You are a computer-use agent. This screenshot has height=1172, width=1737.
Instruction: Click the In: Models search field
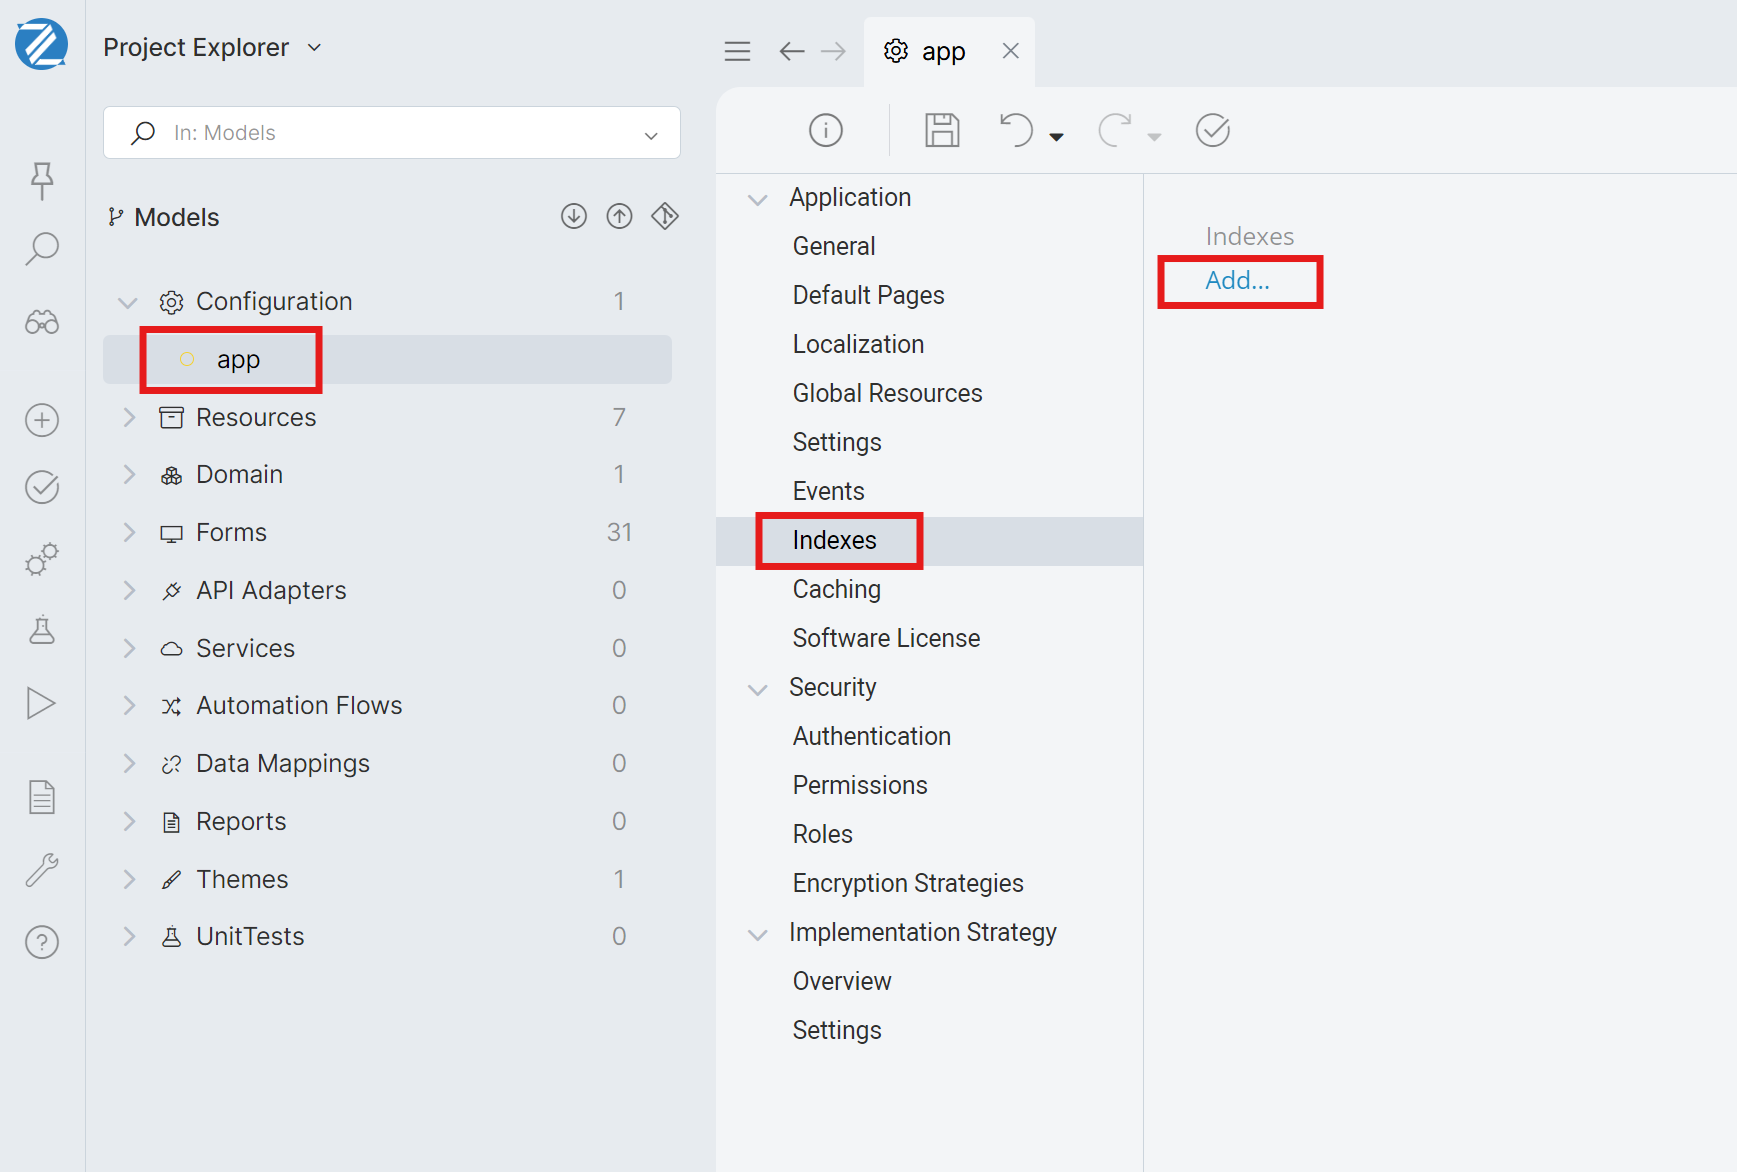[392, 133]
